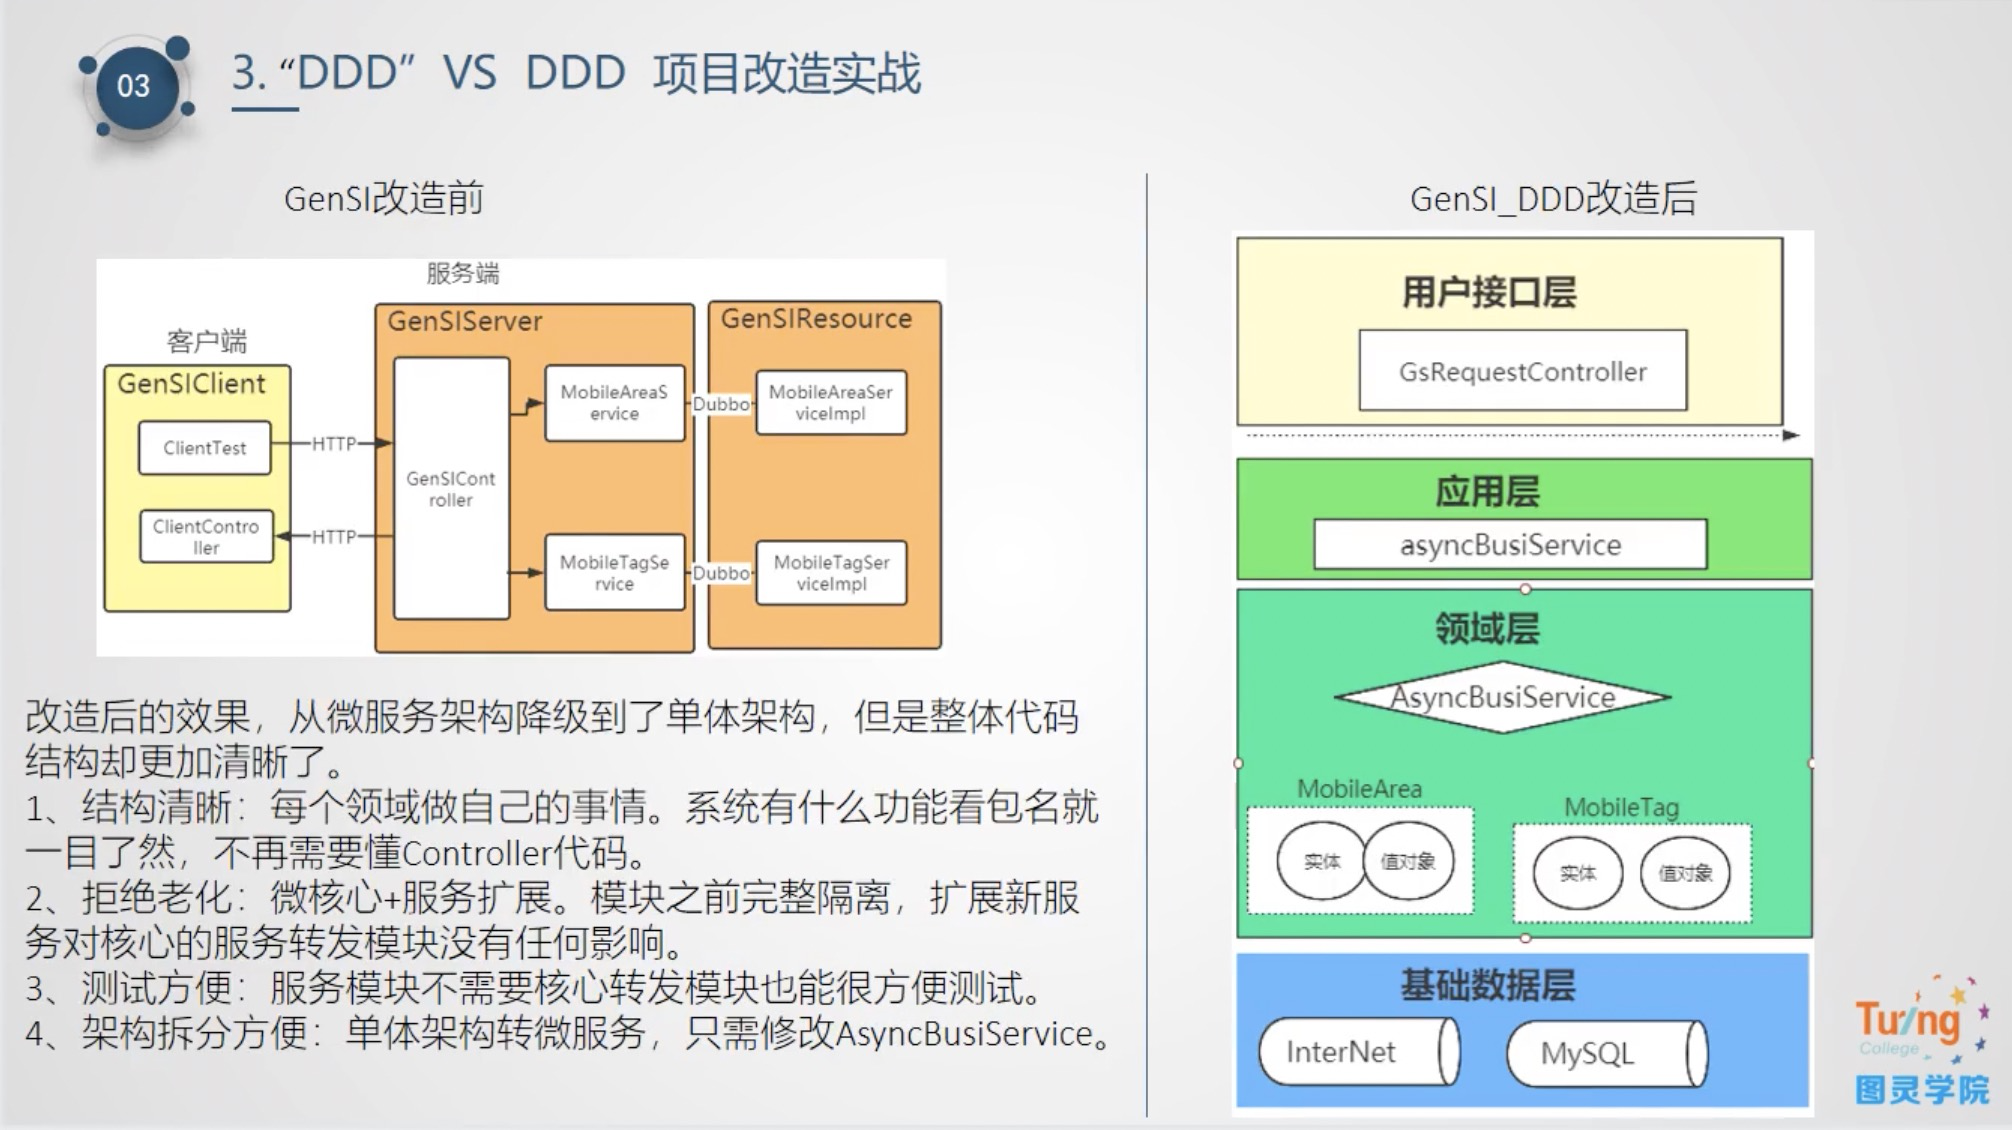Select the 实体 circle under MobileArea
Screen dimensions: 2012x1130
[x=1322, y=861]
